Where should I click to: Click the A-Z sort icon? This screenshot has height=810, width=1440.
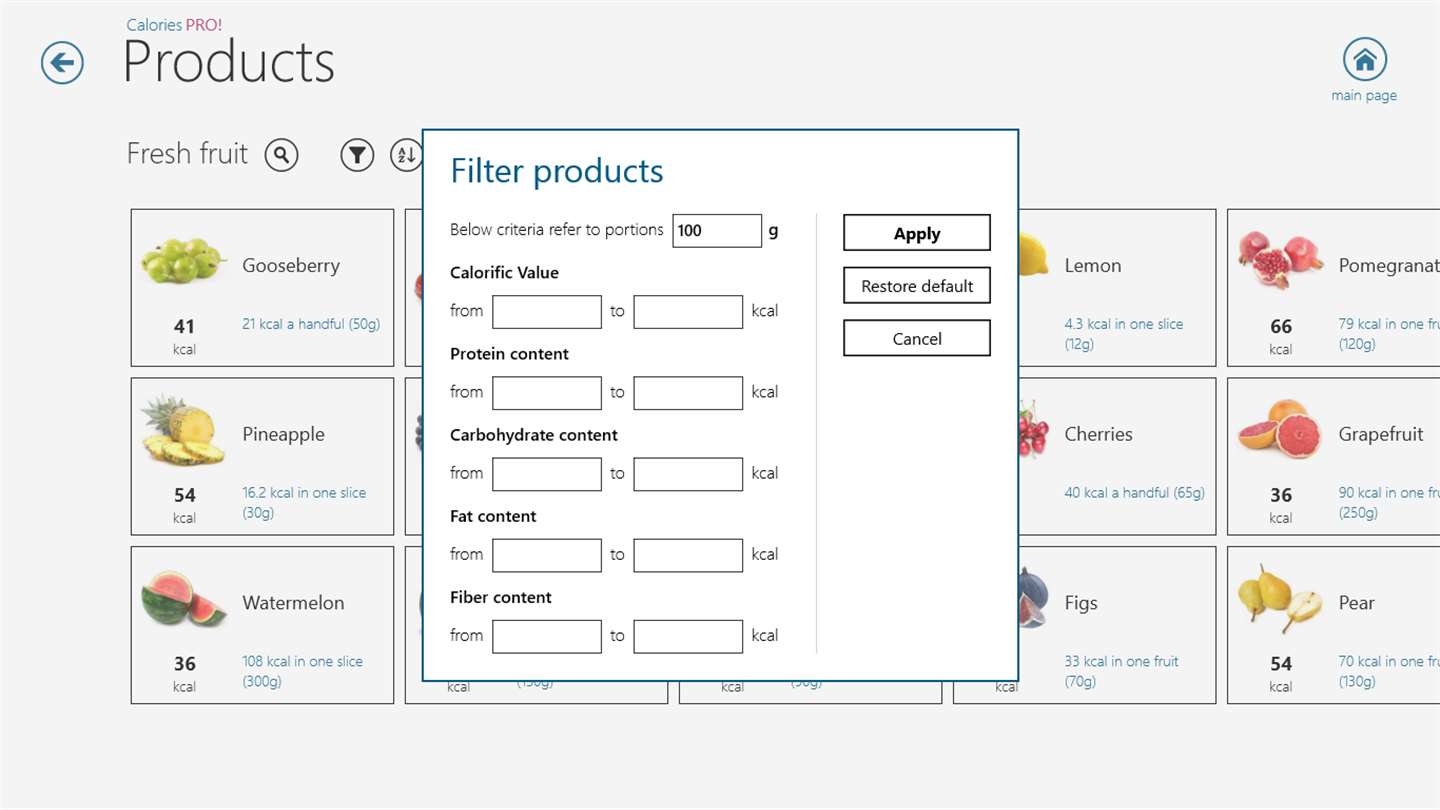[x=405, y=155]
